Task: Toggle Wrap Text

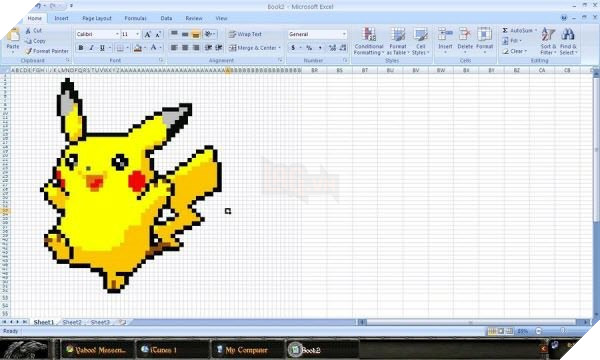Action: pyautogui.click(x=245, y=34)
